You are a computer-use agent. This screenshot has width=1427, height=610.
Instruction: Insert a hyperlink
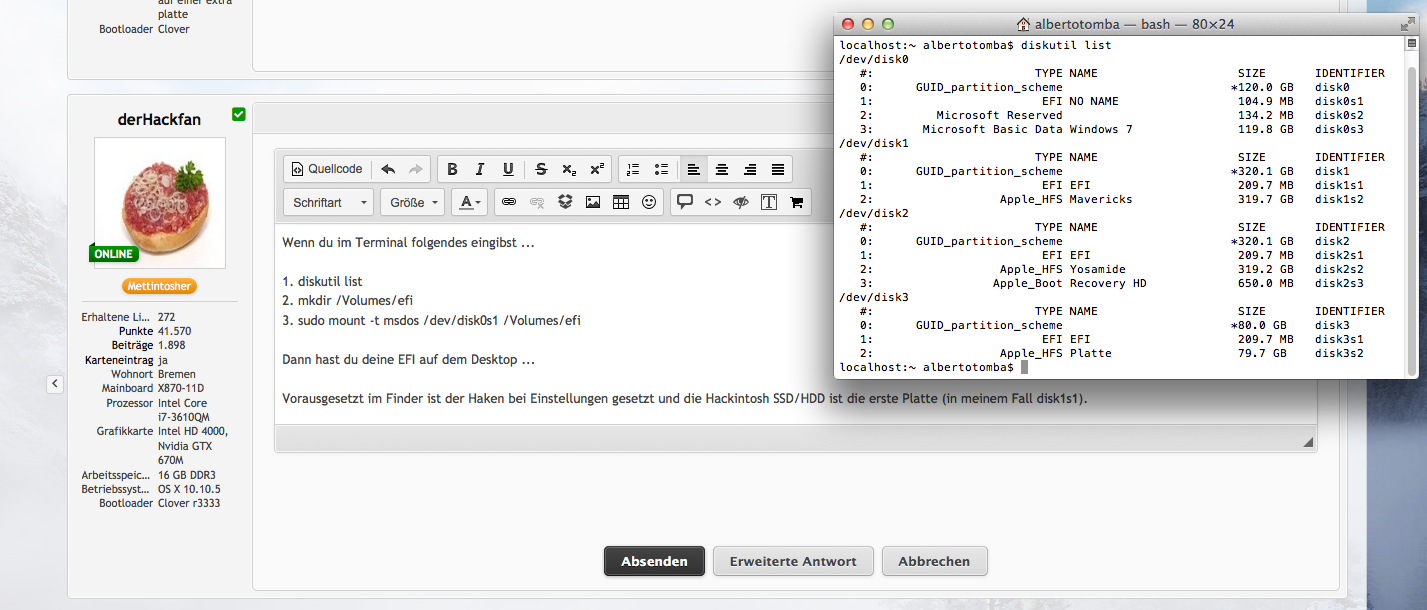click(x=509, y=202)
